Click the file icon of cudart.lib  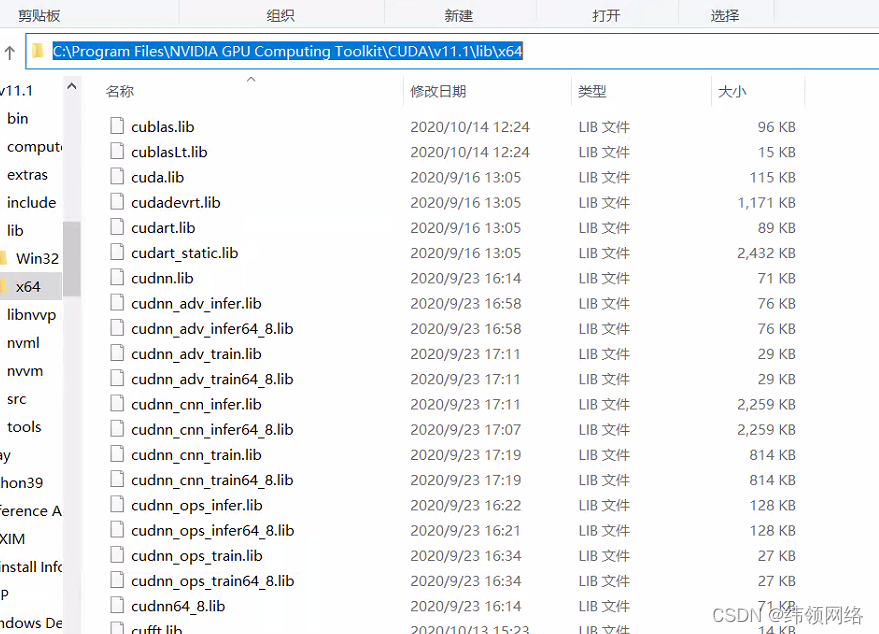(117, 227)
